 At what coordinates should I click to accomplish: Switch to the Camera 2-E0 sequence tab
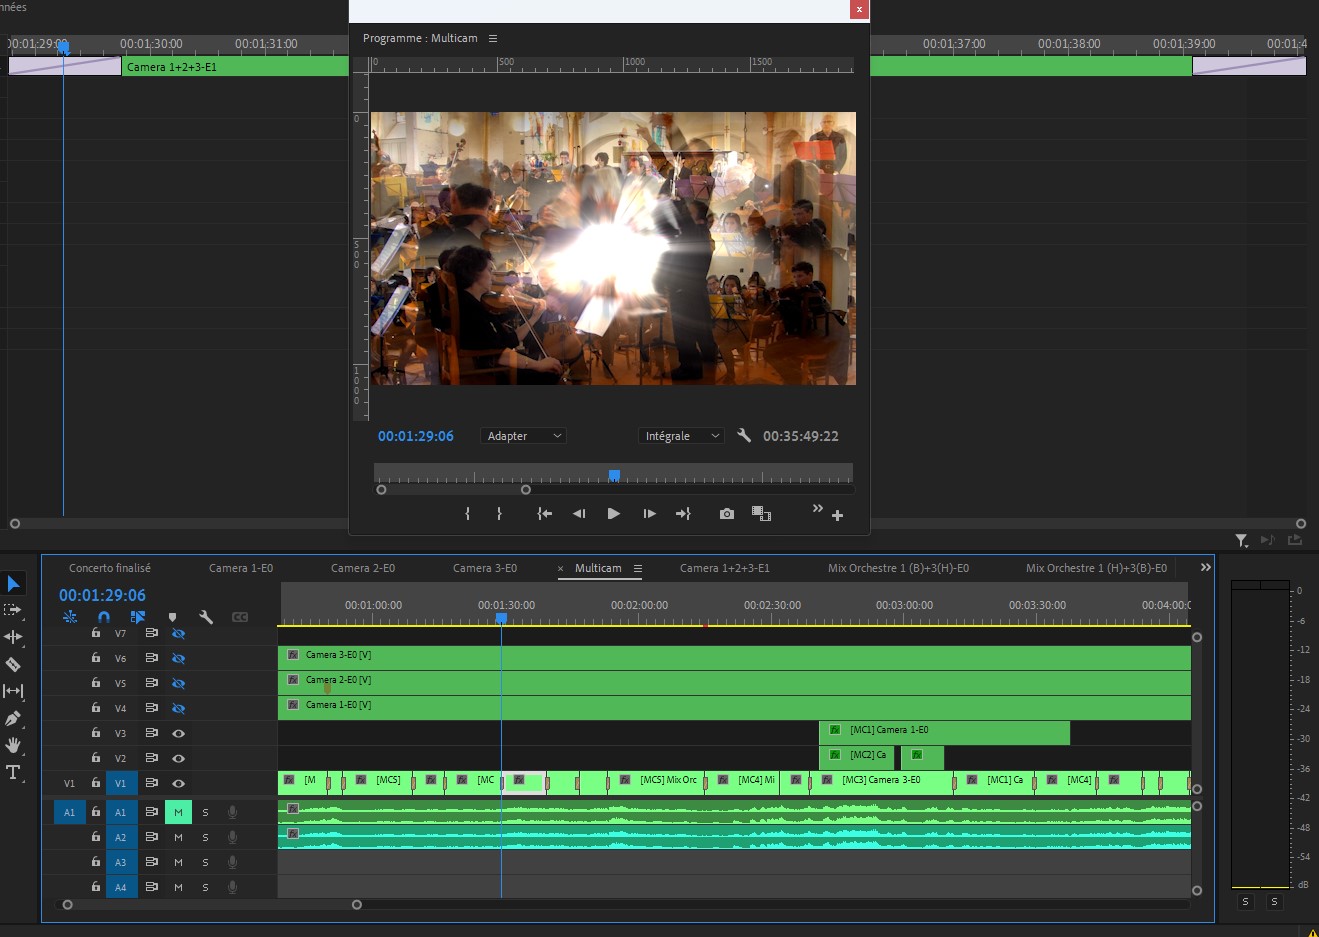tap(362, 568)
